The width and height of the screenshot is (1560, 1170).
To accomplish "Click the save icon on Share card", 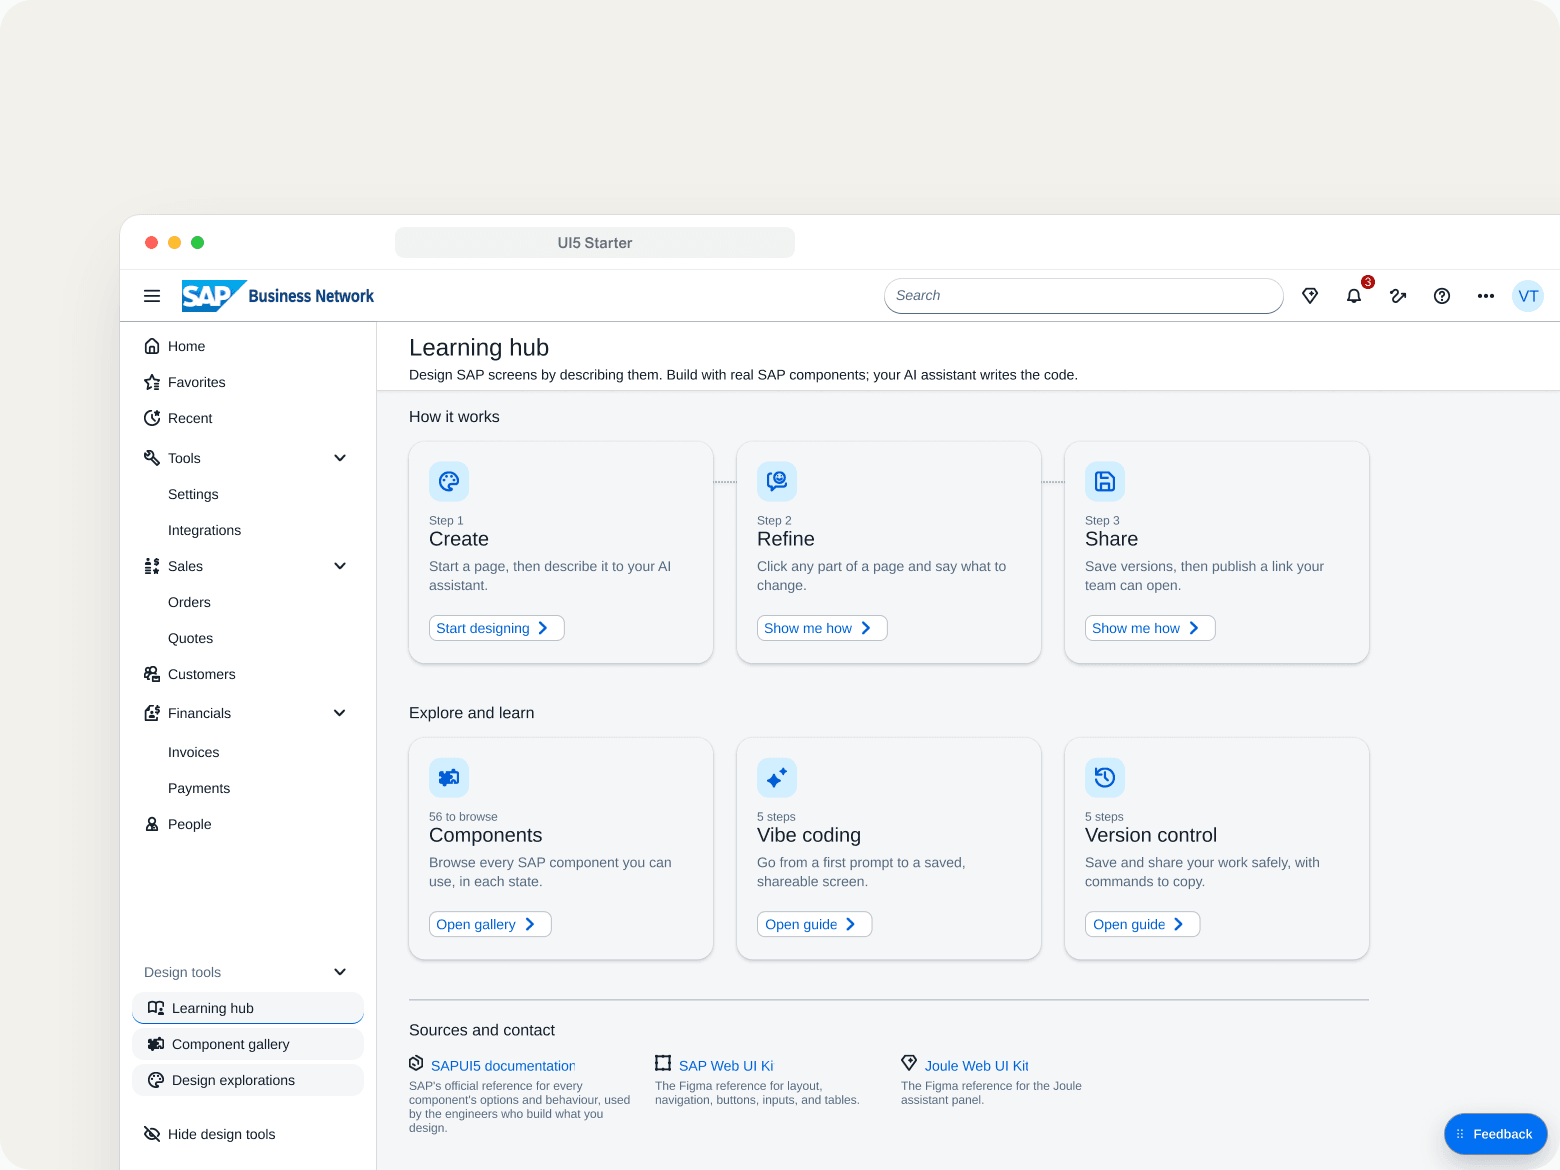I will 1105,482.
